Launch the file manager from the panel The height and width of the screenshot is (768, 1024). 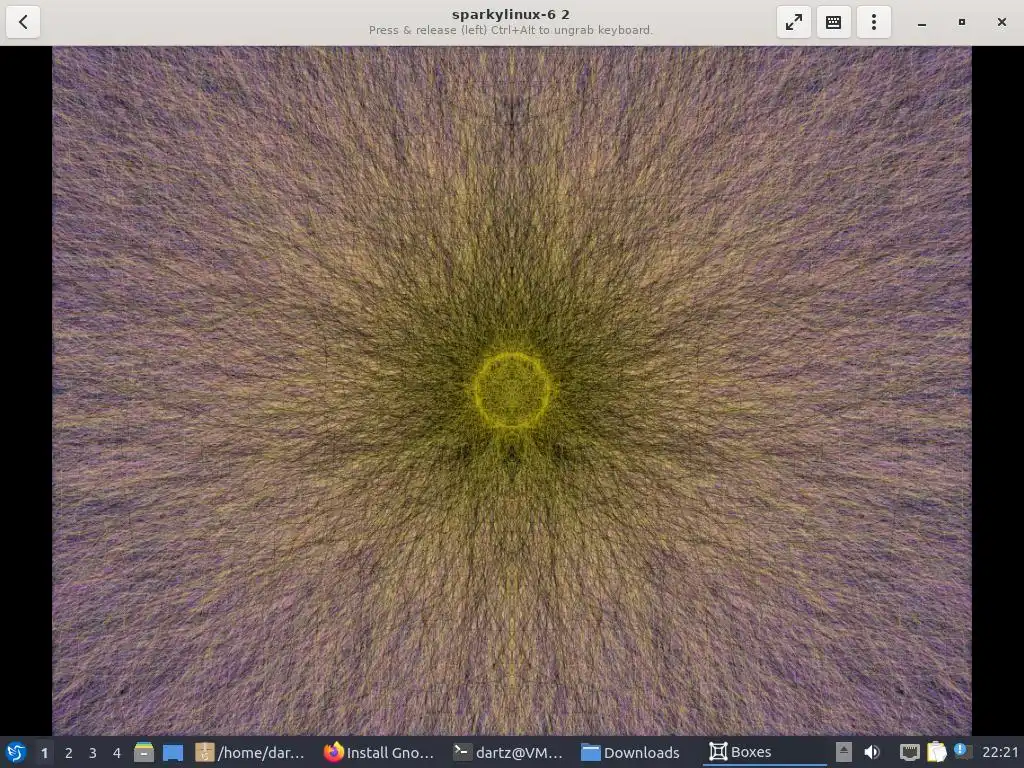144,752
